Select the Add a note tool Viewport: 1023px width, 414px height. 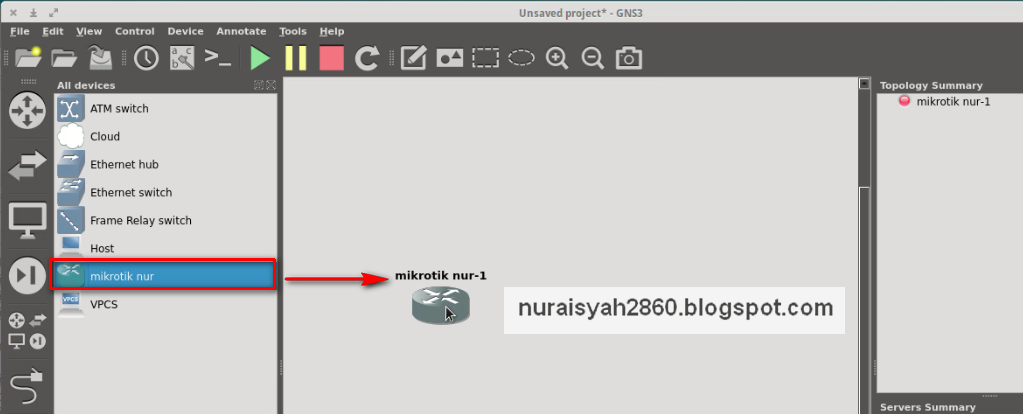tap(413, 58)
